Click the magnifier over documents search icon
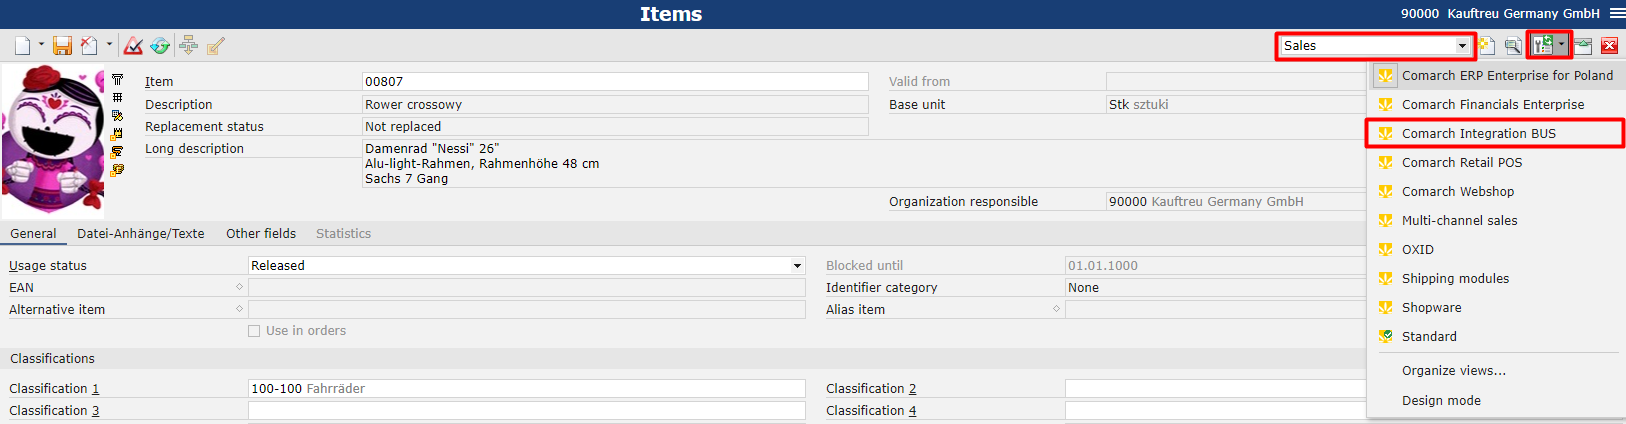 tap(1513, 46)
